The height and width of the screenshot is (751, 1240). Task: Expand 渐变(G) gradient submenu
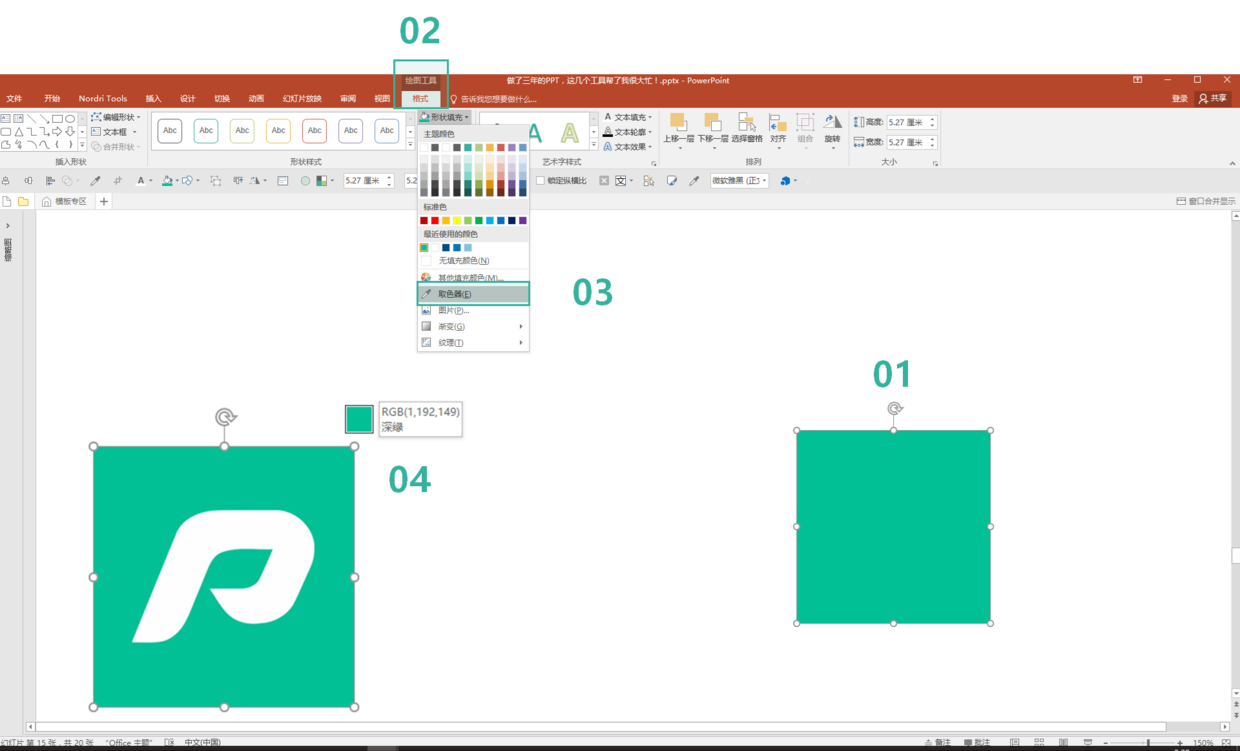[x=473, y=326]
